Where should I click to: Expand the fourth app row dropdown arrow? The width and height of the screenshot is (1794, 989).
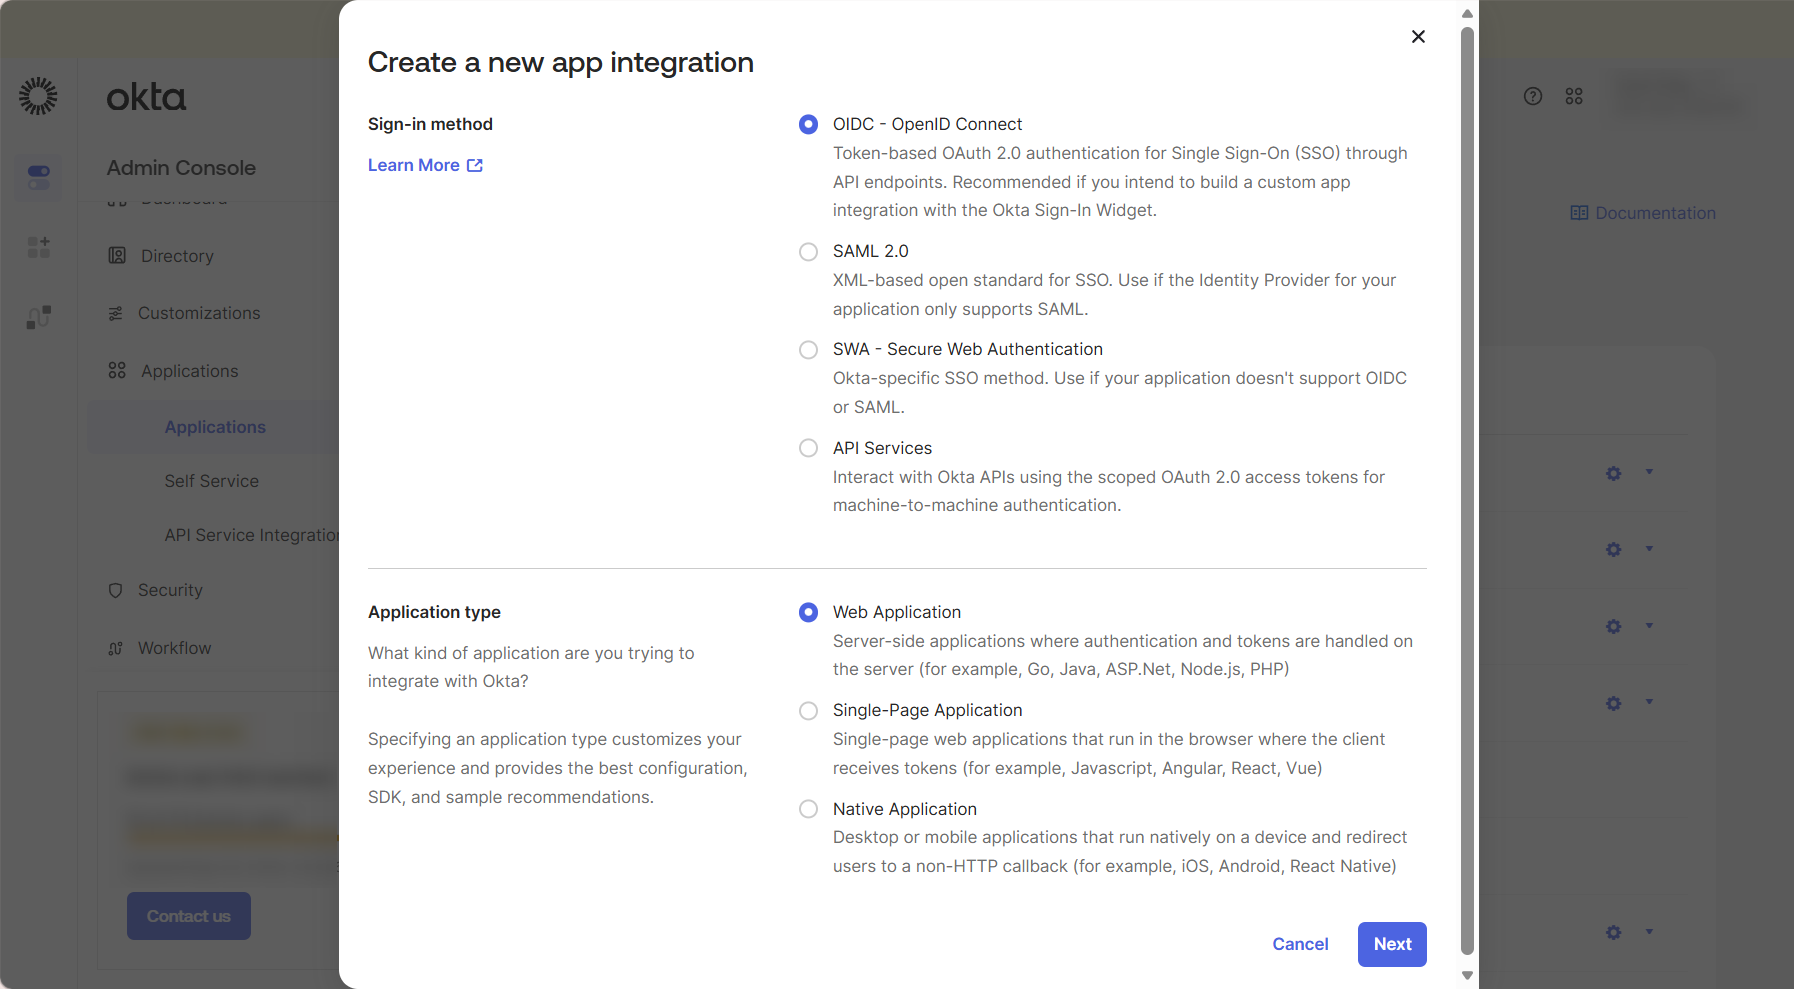tap(1649, 702)
